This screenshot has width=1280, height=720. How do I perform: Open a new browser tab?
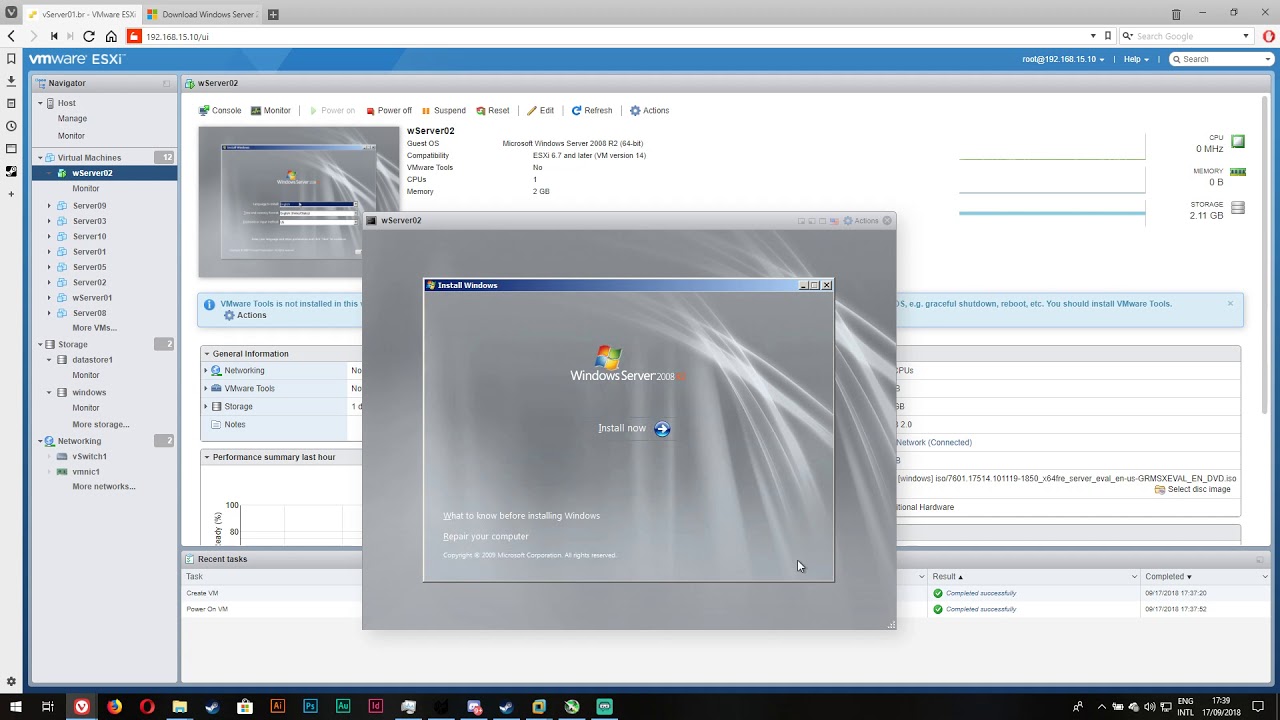273,15
